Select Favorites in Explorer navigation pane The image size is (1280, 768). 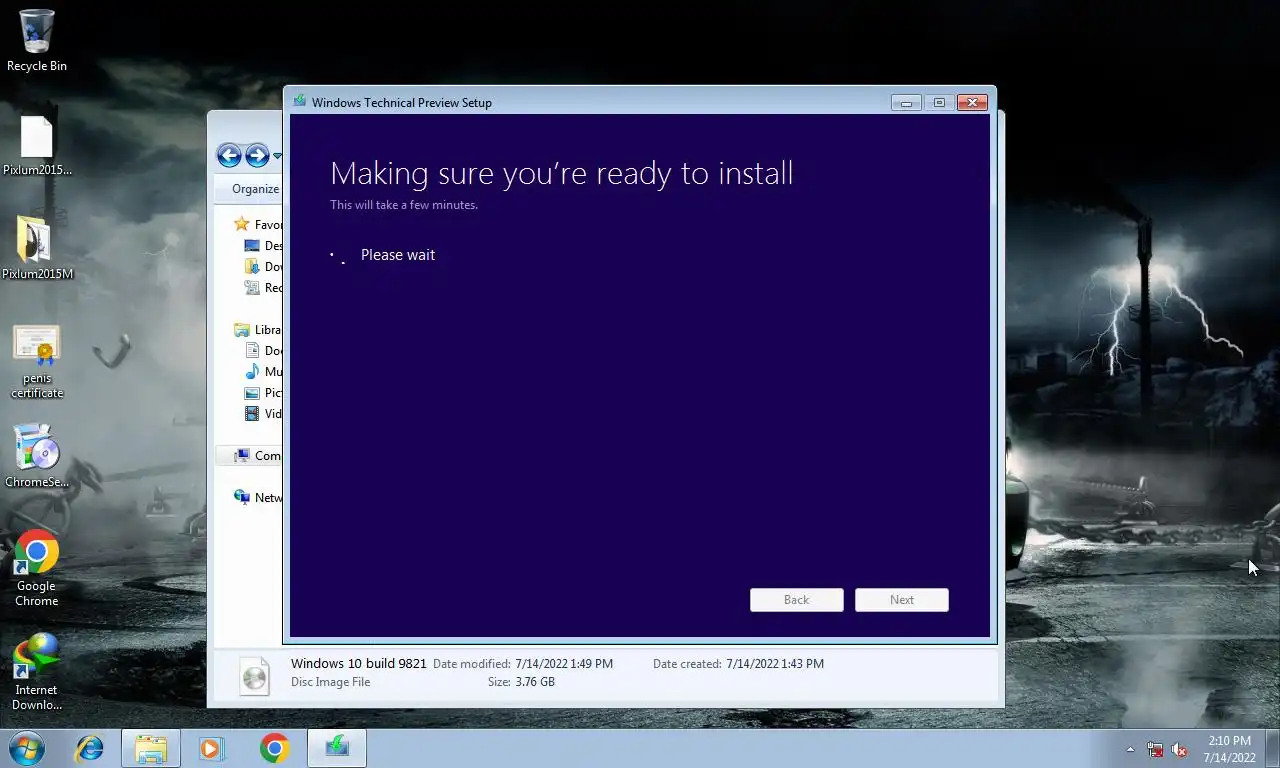pyautogui.click(x=258, y=225)
